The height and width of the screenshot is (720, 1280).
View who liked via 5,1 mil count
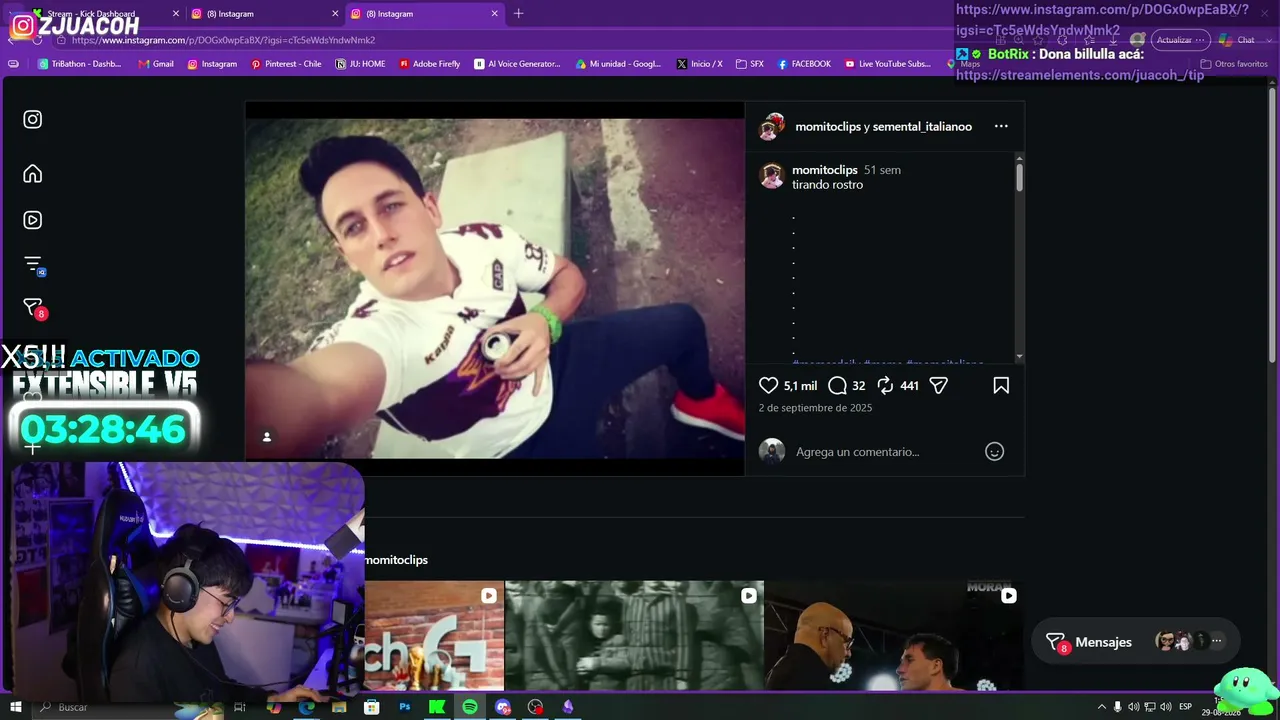(800, 386)
